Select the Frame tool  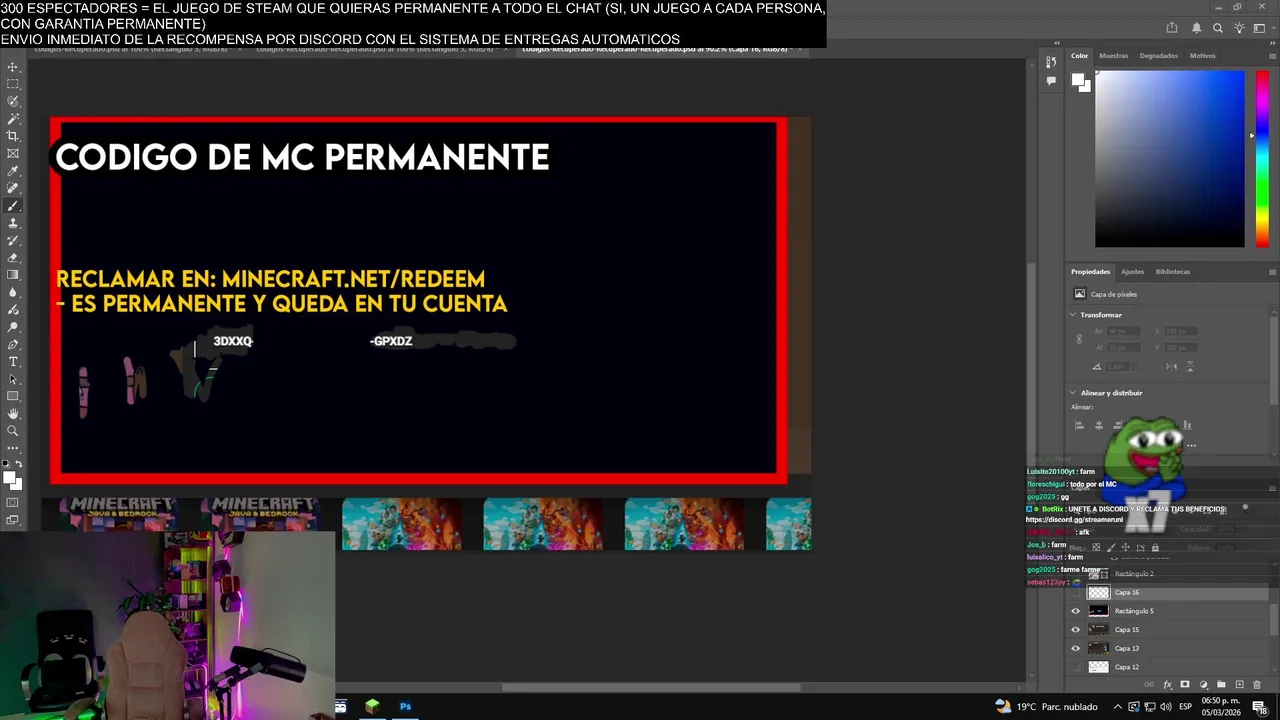point(13,153)
